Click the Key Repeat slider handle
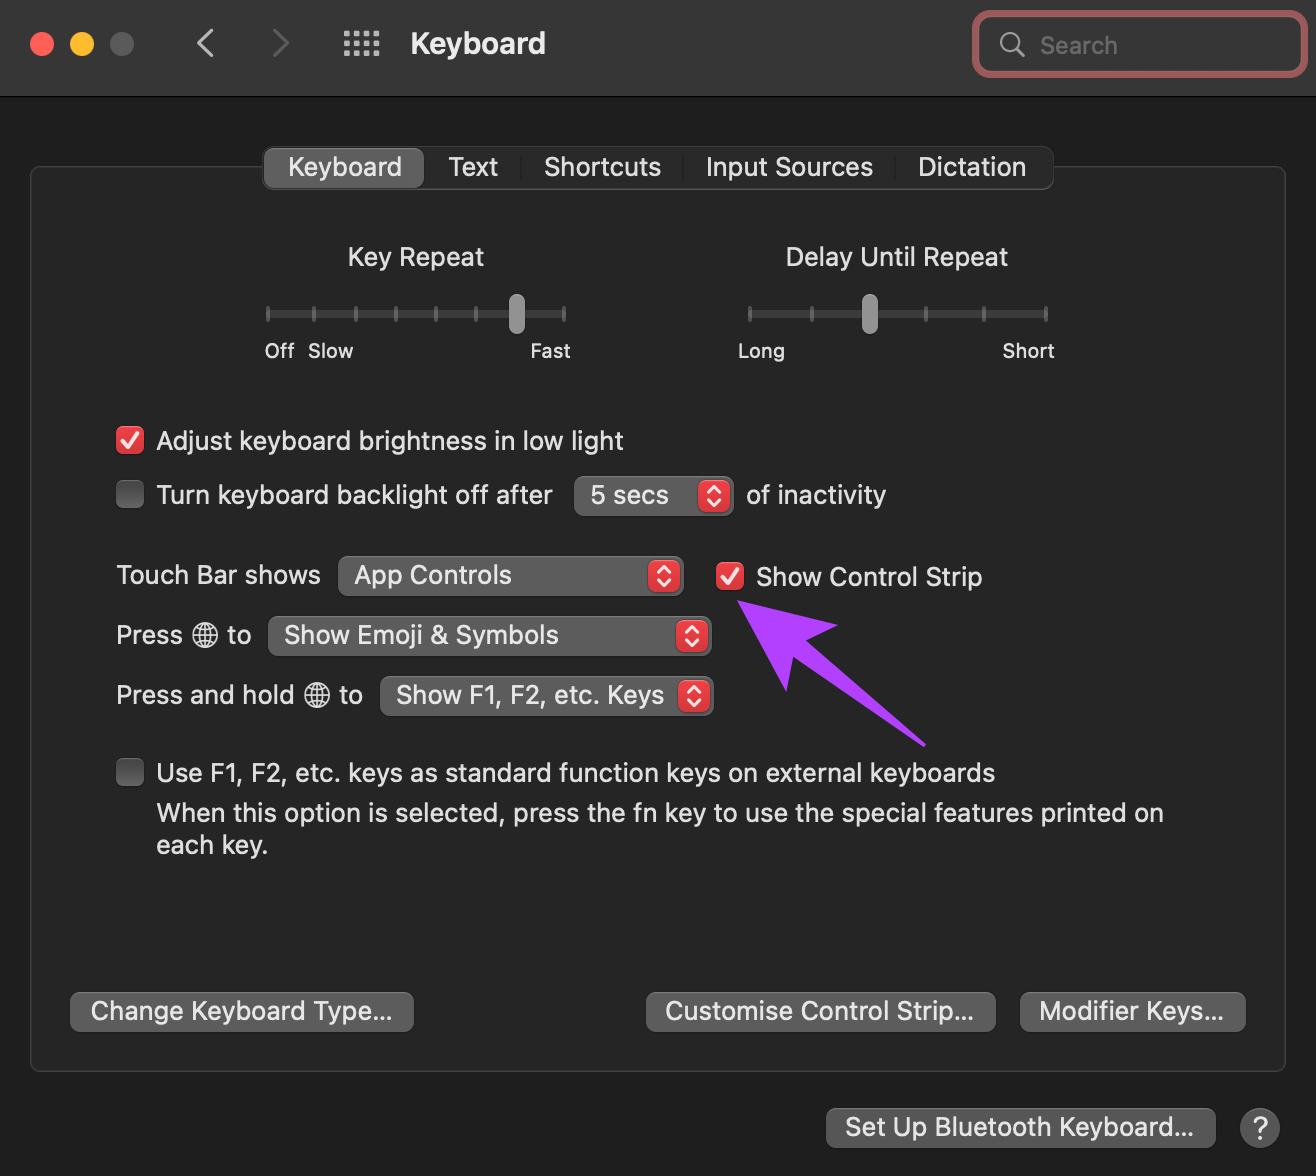The width and height of the screenshot is (1316, 1176). (516, 314)
